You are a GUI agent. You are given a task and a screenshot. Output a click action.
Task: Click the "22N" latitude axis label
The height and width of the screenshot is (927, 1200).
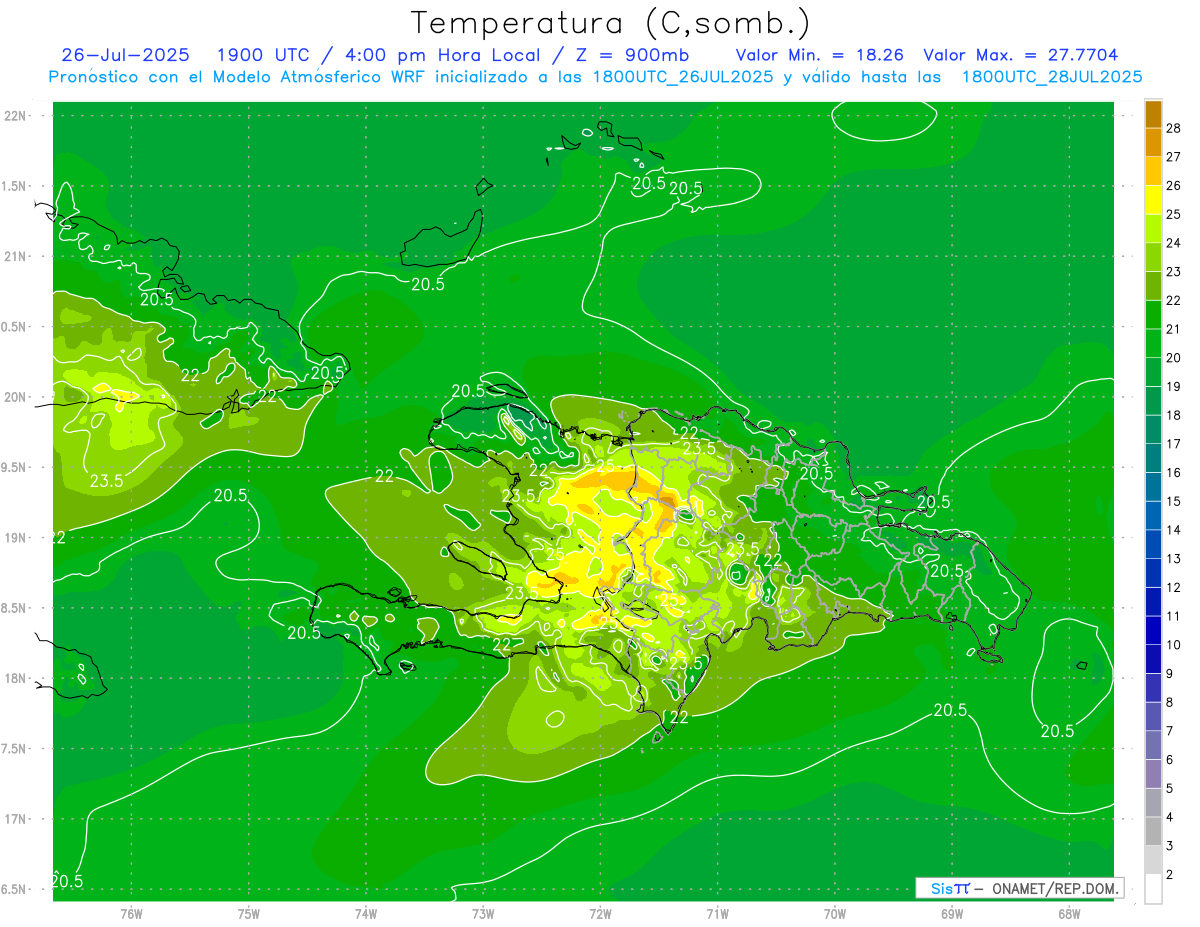pos(15,115)
